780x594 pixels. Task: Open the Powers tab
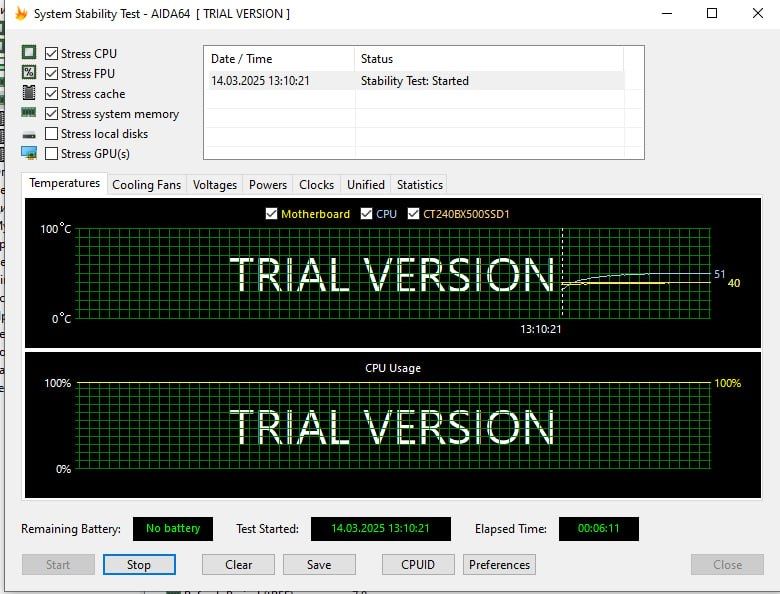pos(268,185)
